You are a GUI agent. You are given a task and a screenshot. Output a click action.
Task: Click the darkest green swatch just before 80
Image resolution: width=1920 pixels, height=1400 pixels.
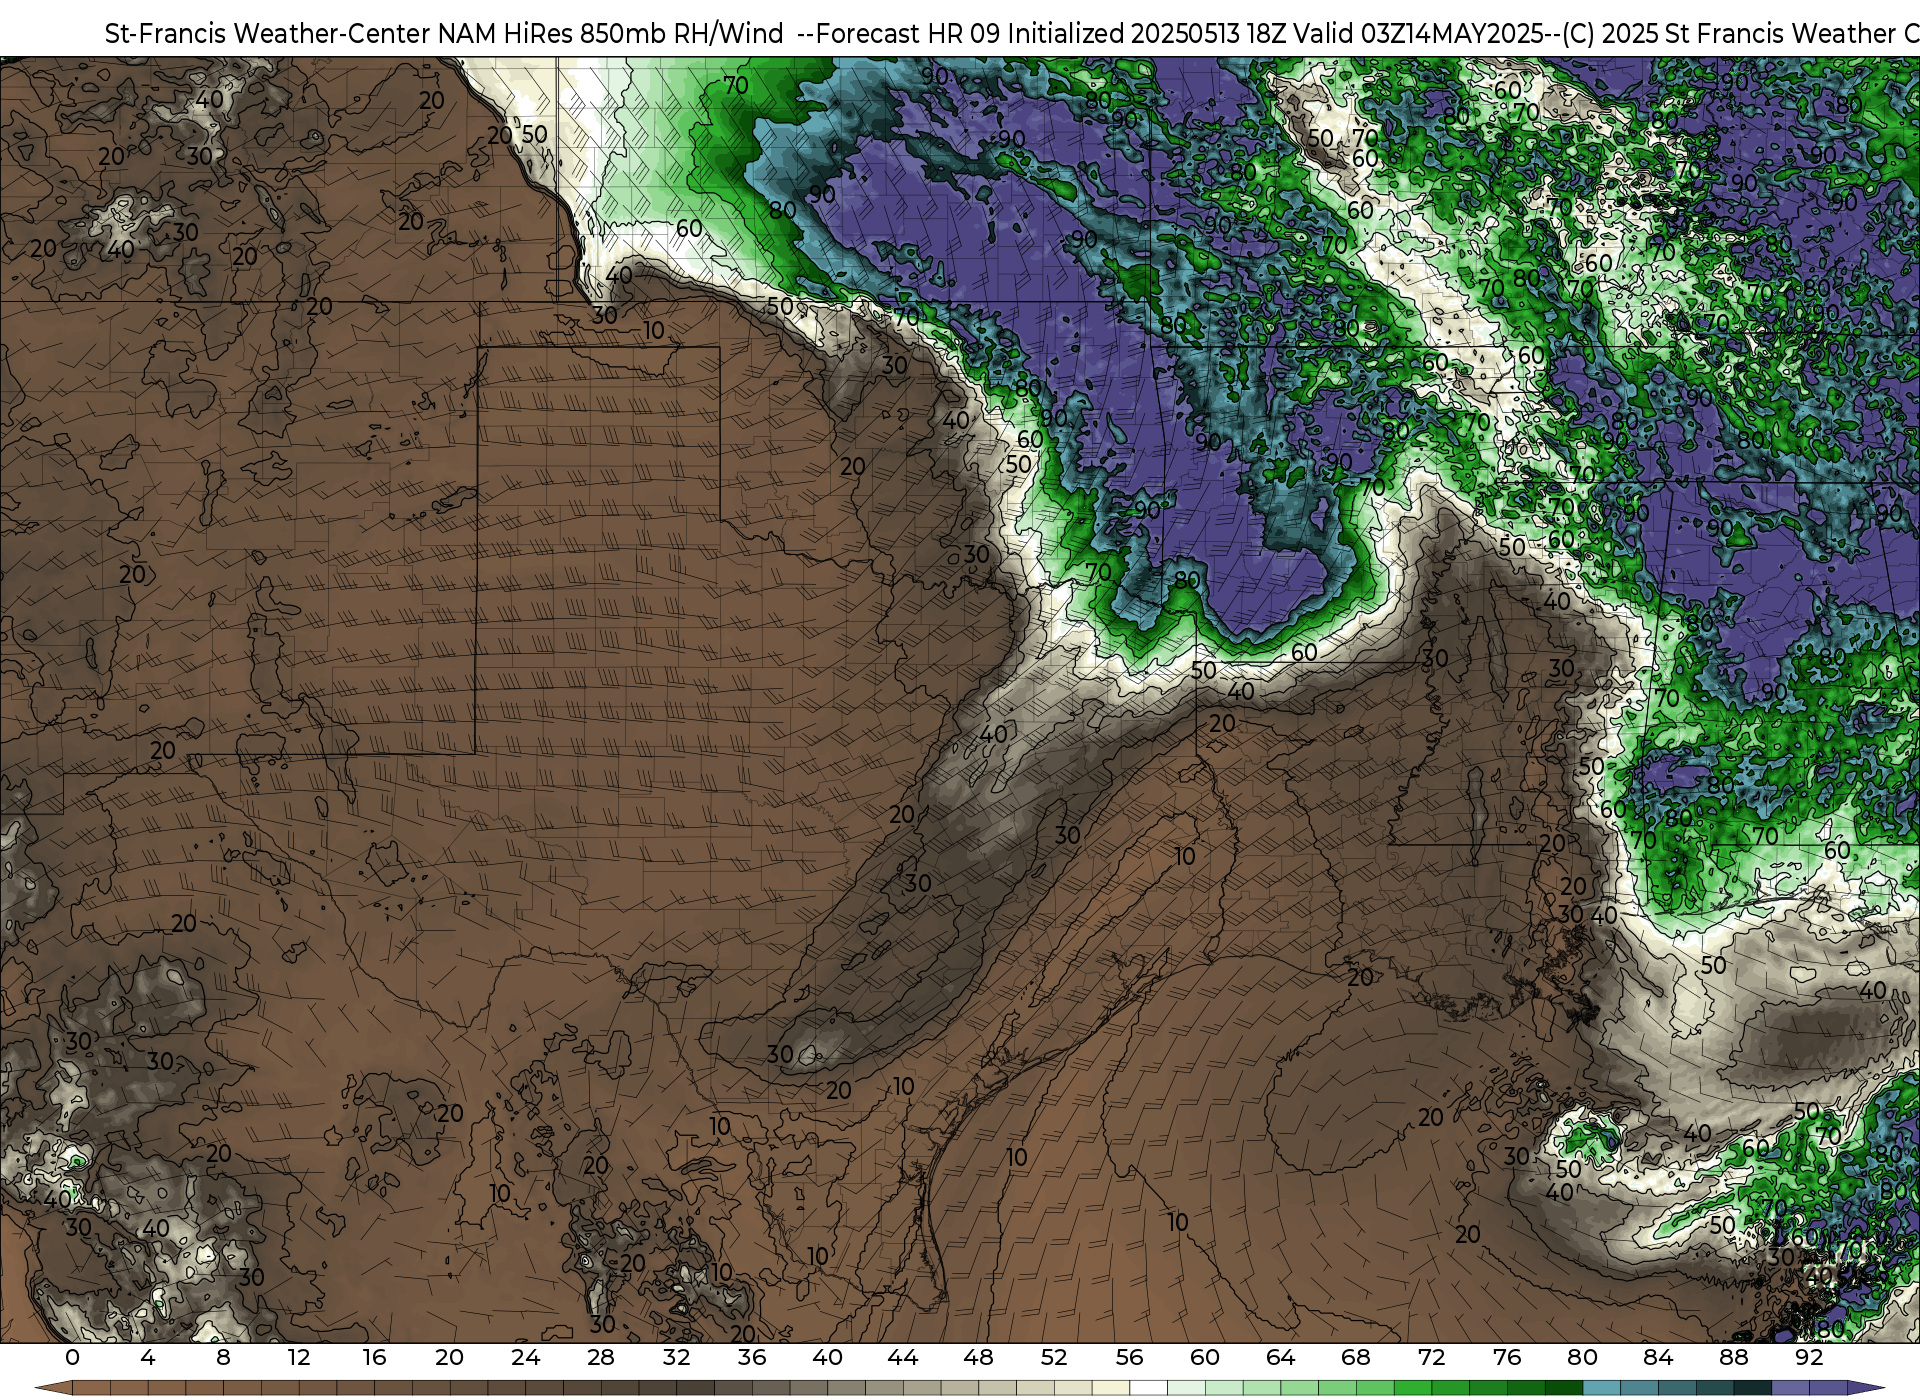(1564, 1388)
